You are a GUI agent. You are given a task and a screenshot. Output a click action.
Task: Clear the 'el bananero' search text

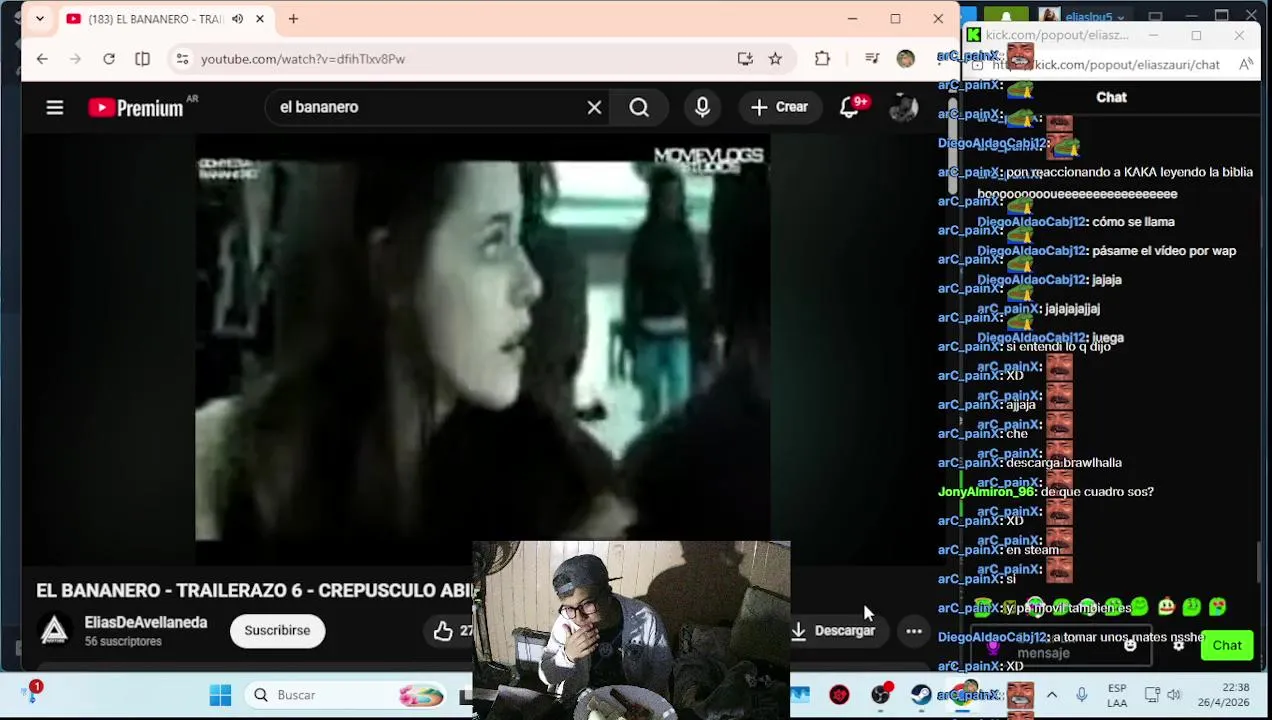pyautogui.click(x=594, y=107)
